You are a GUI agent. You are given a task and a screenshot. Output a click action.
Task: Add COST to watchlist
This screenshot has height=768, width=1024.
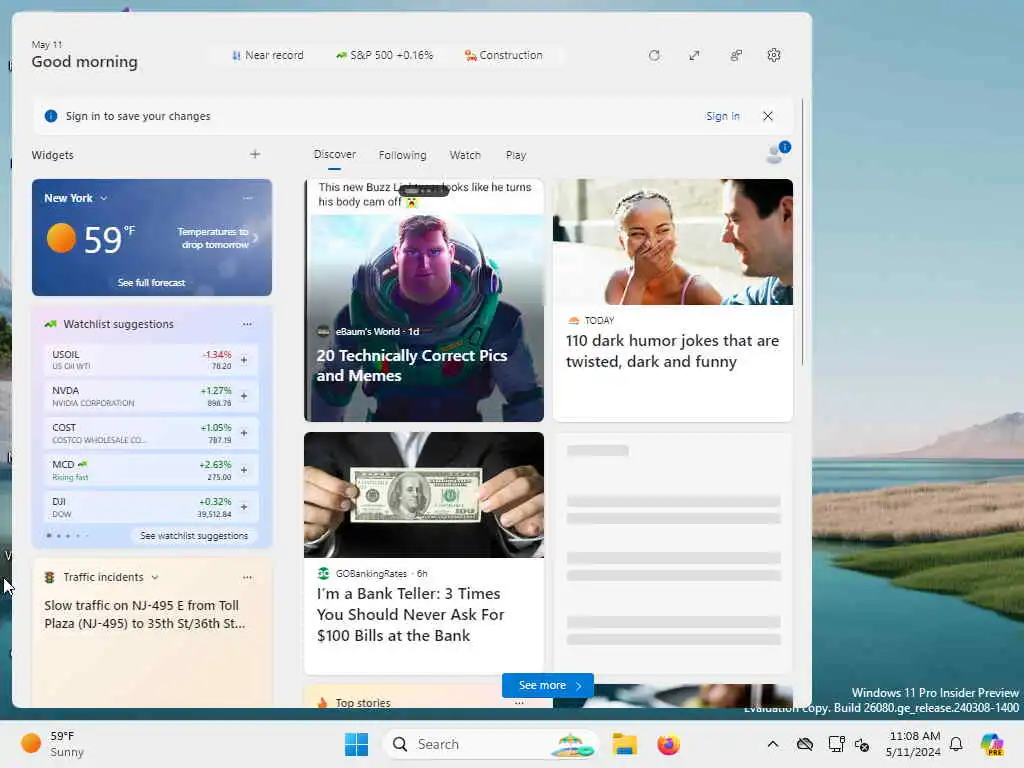point(244,432)
